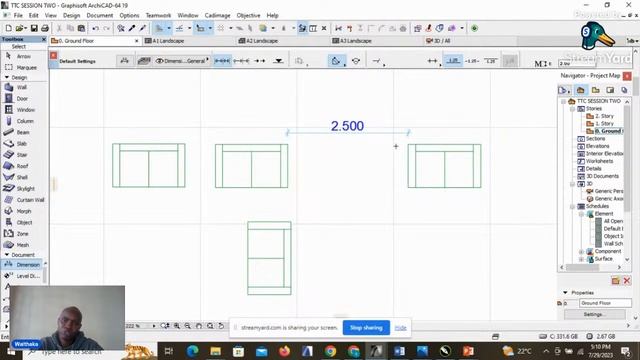This screenshot has height=360, width=640.
Task: Choose linear dimension construction method
Action: pyautogui.click(x=222, y=61)
